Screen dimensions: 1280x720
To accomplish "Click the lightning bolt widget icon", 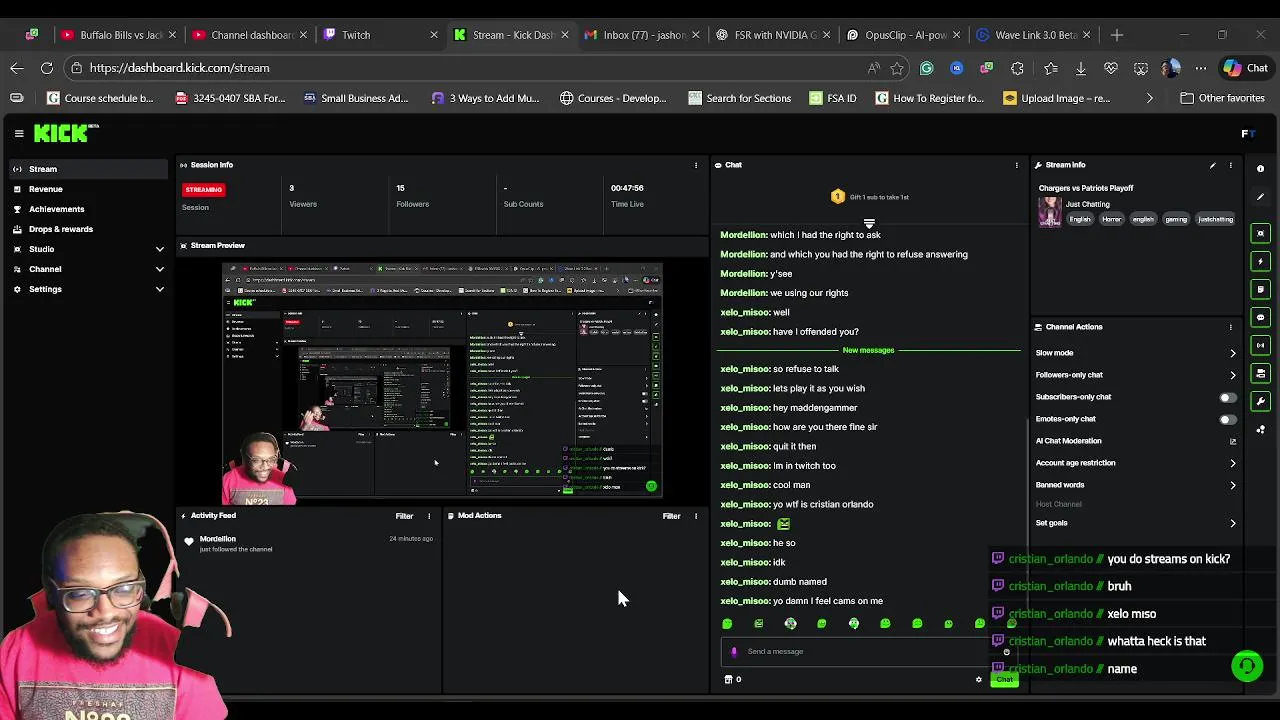I will pyautogui.click(x=1260, y=261).
